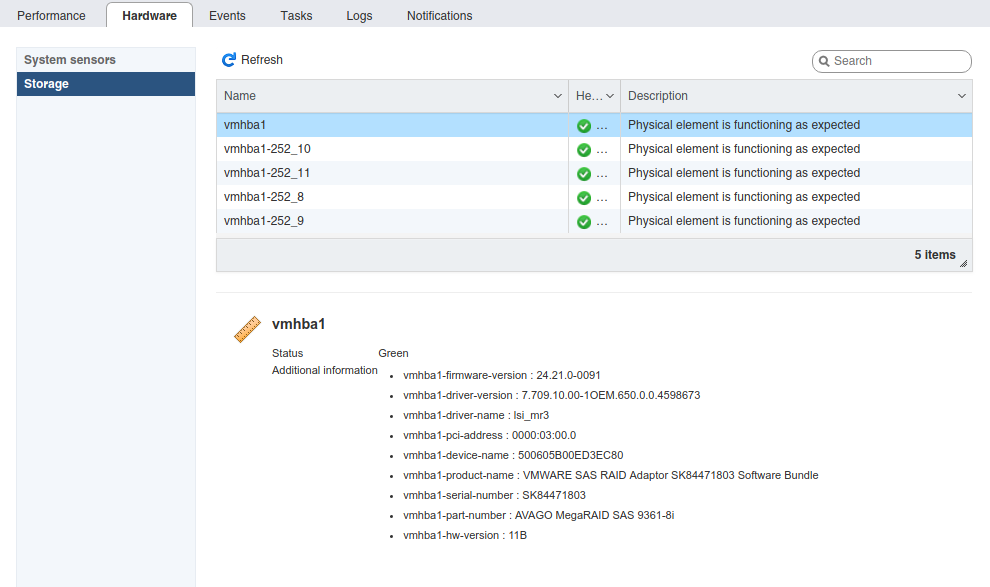Click the table resize grip icon

(x=963, y=263)
